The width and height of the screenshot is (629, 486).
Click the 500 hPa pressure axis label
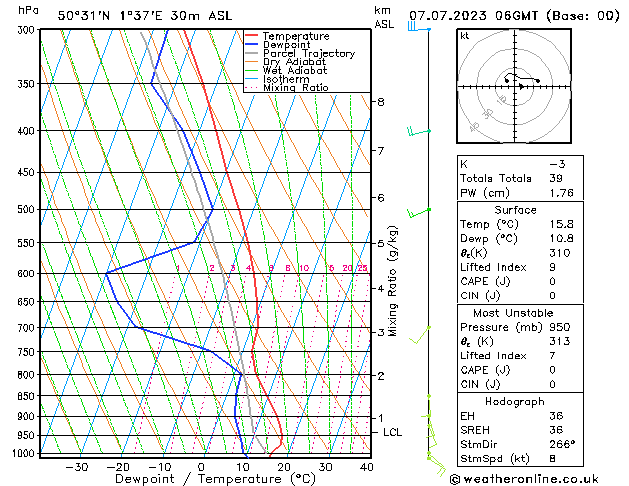(26, 209)
